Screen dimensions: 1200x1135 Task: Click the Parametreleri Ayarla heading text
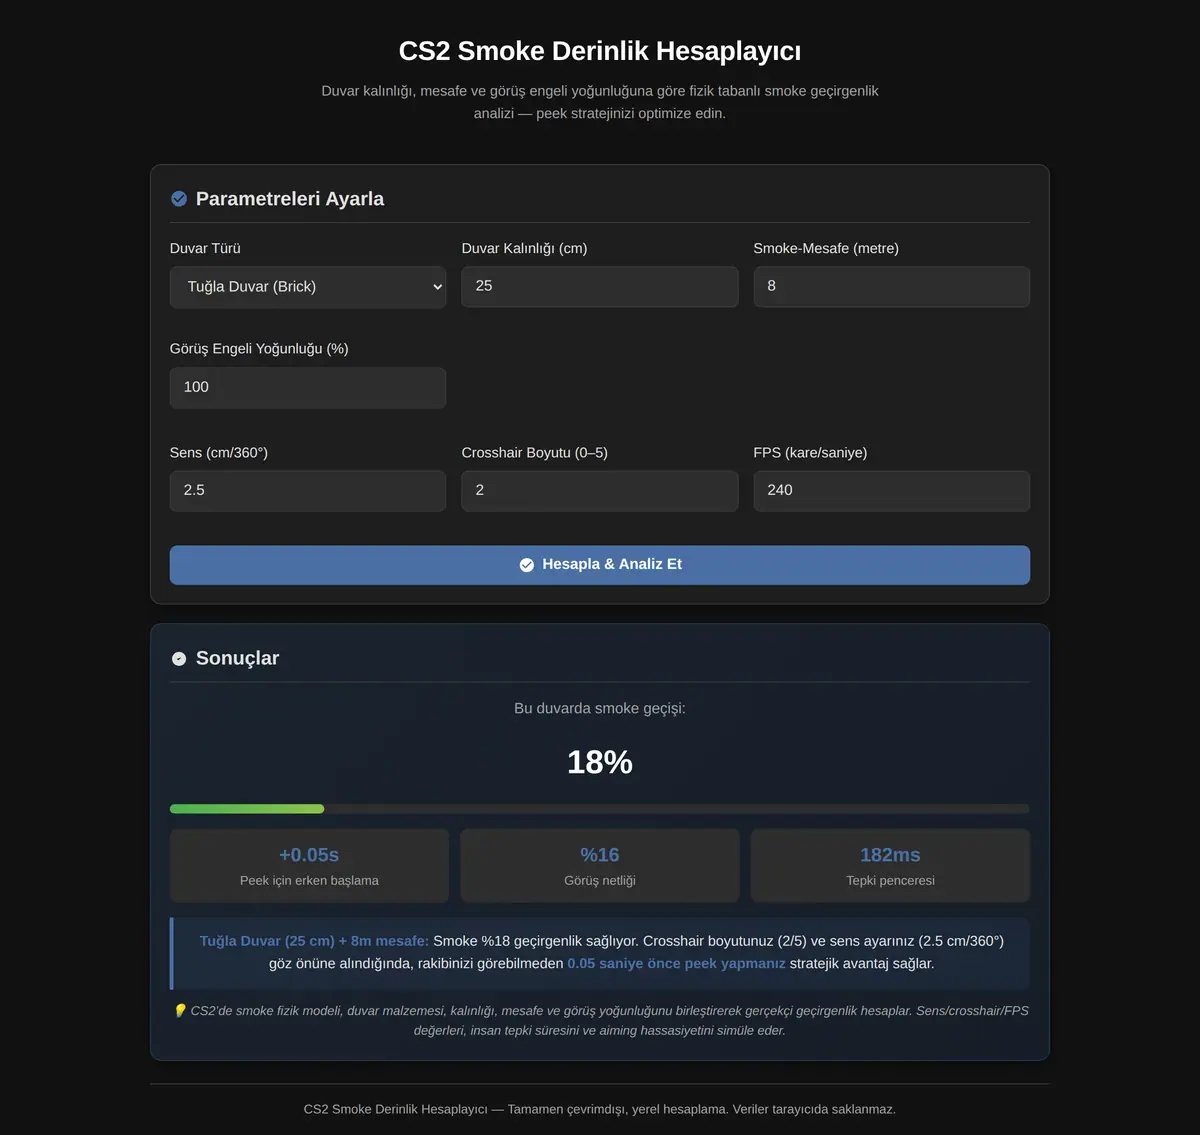click(x=290, y=199)
